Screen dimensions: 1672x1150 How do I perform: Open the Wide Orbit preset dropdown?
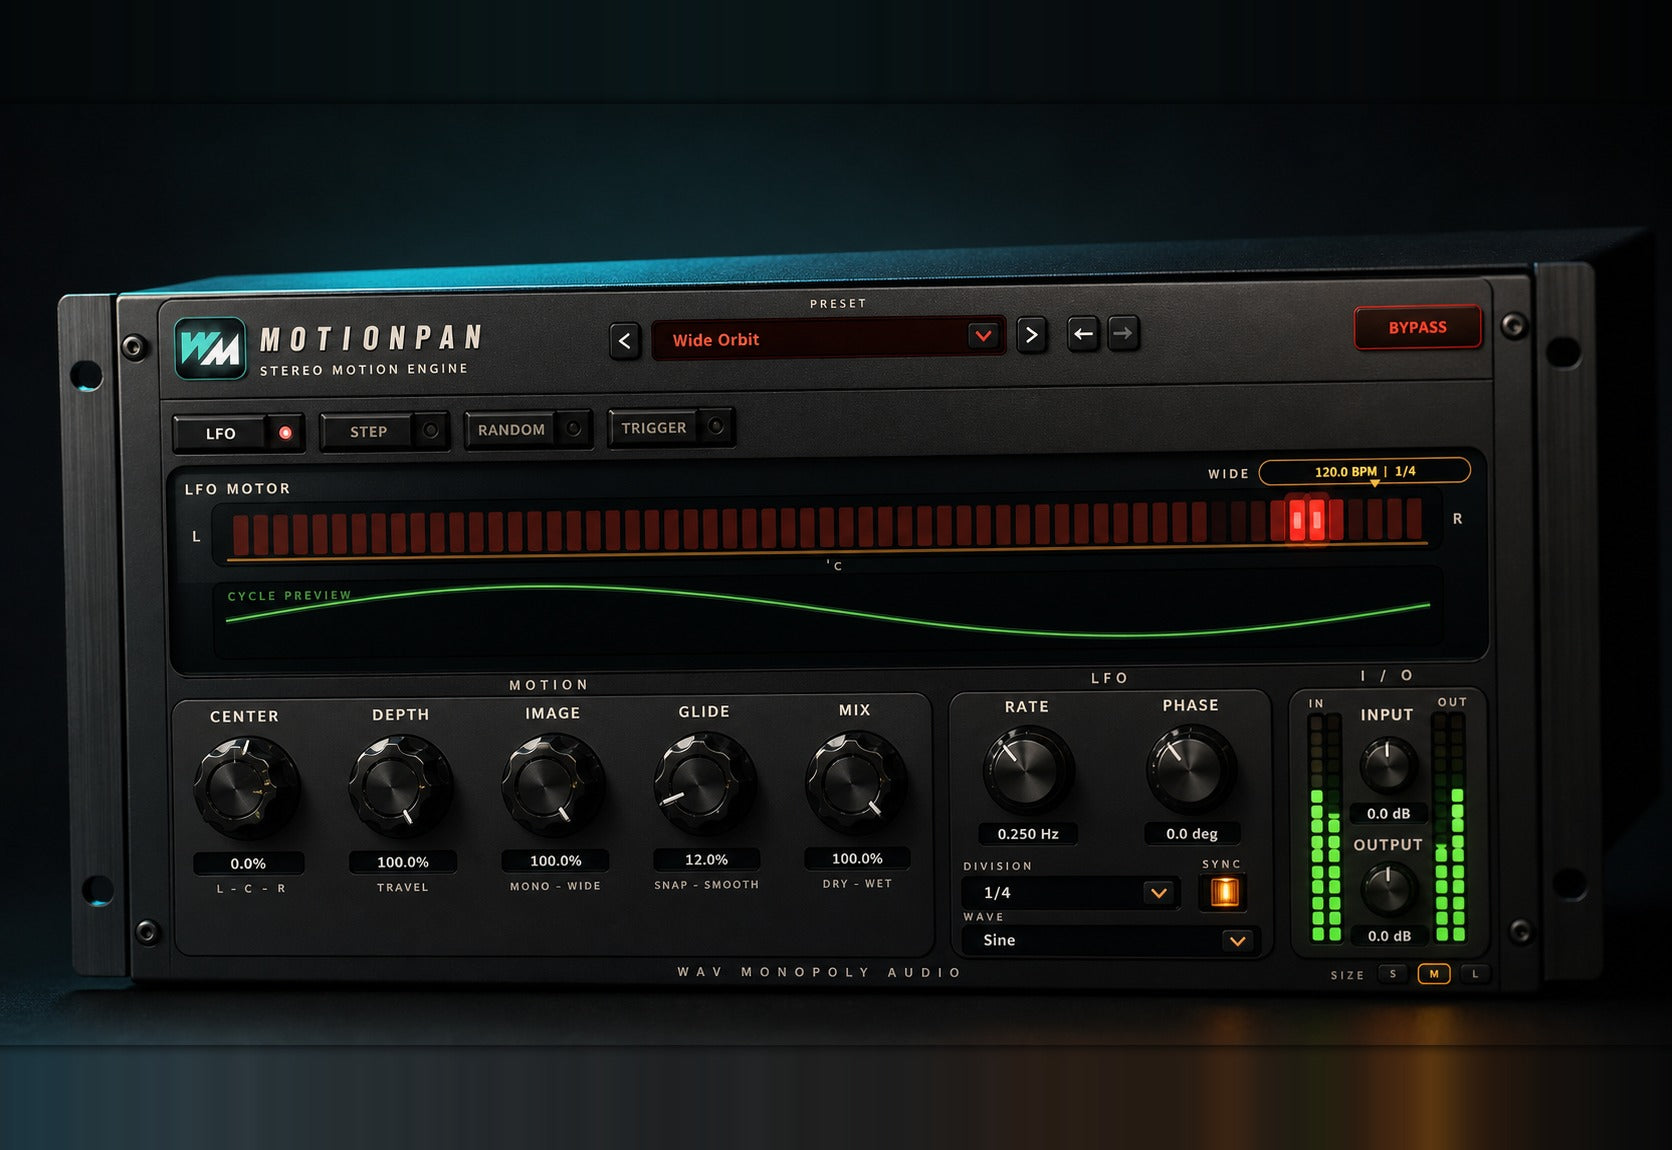828,339
